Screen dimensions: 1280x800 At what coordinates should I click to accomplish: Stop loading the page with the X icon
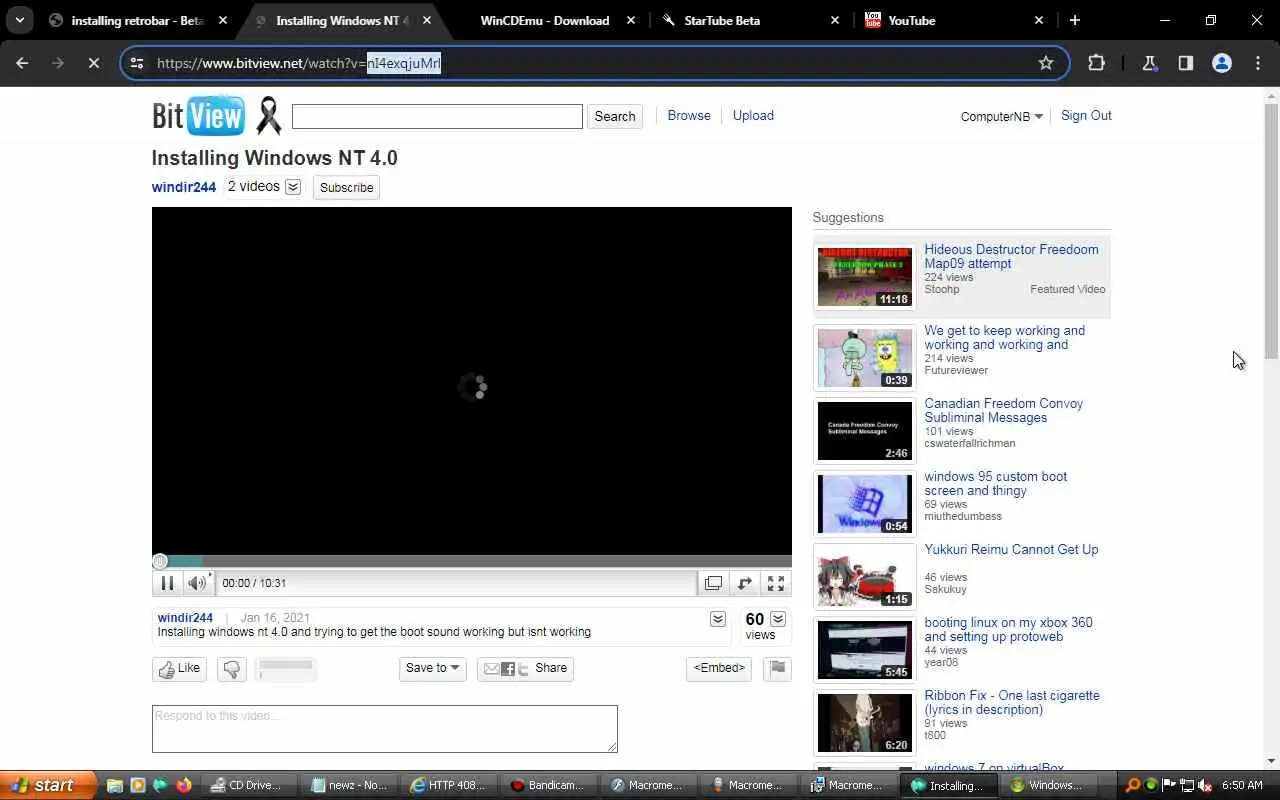tap(92, 63)
